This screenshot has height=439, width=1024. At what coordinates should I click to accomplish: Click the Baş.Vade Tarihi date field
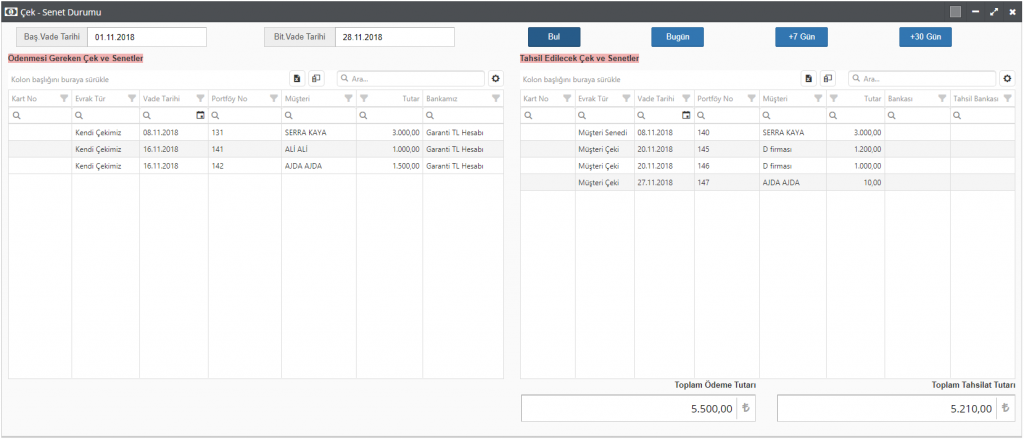(x=146, y=37)
